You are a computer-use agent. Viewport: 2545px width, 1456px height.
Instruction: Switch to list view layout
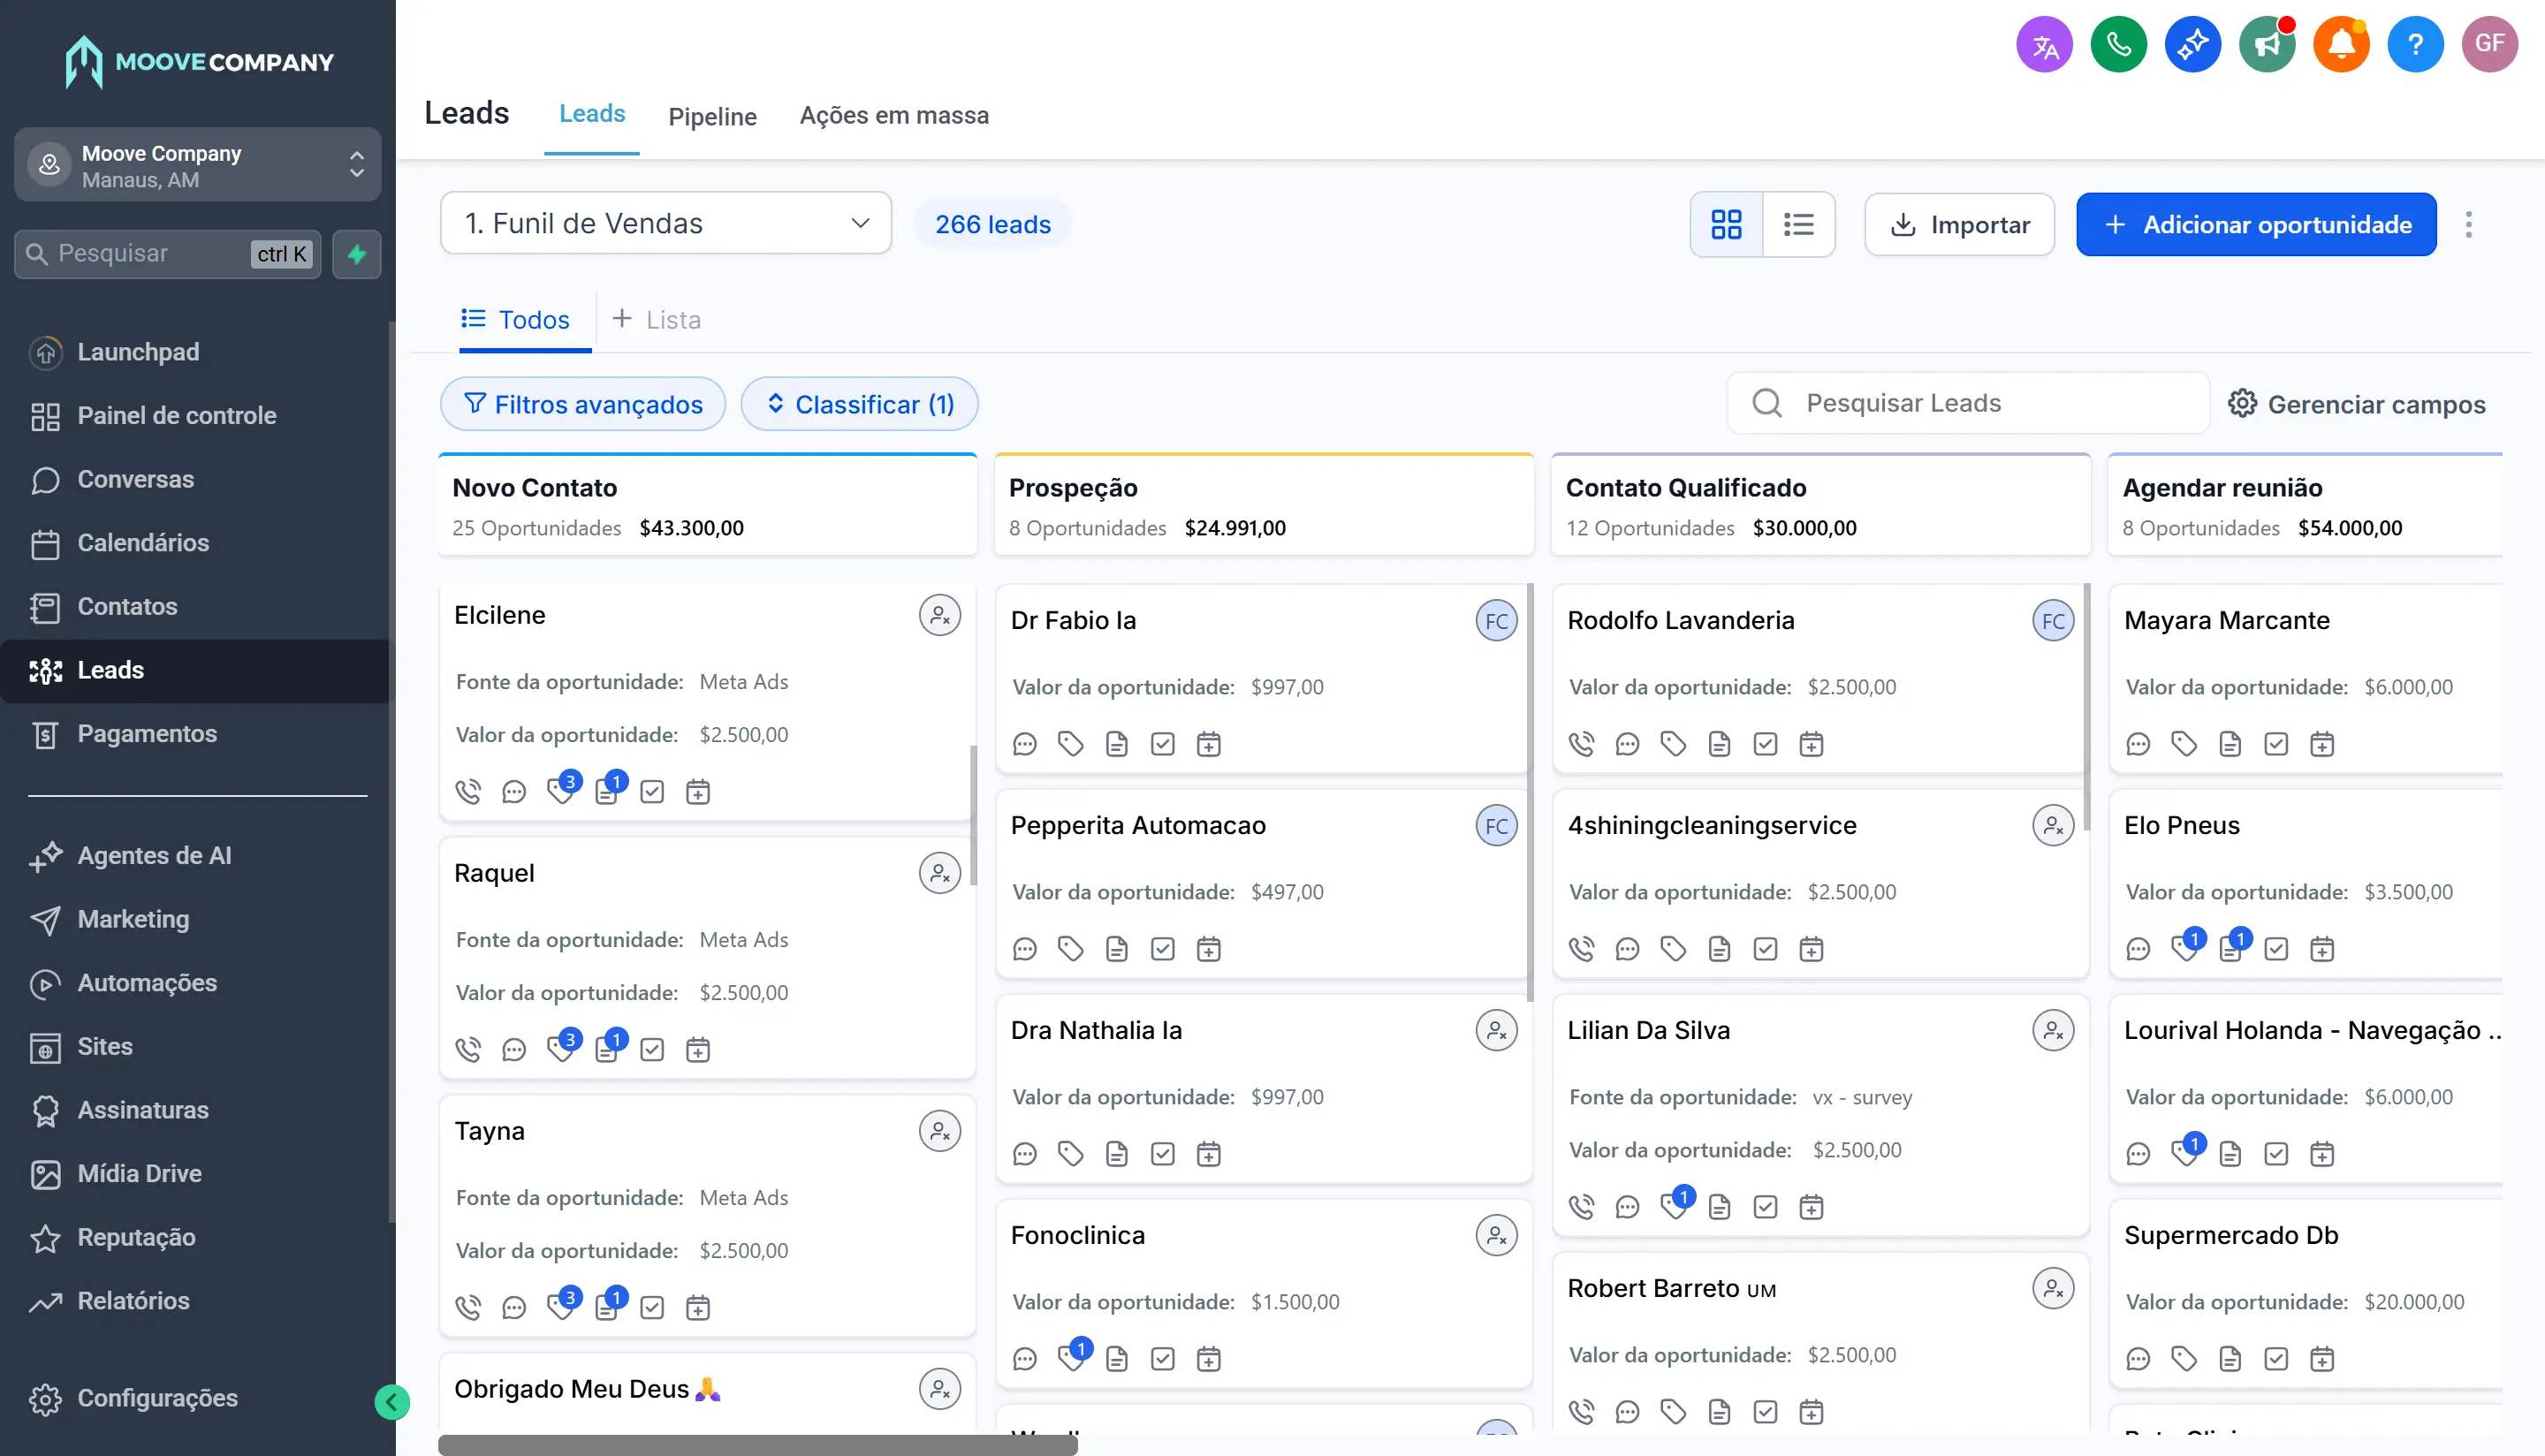click(1798, 224)
